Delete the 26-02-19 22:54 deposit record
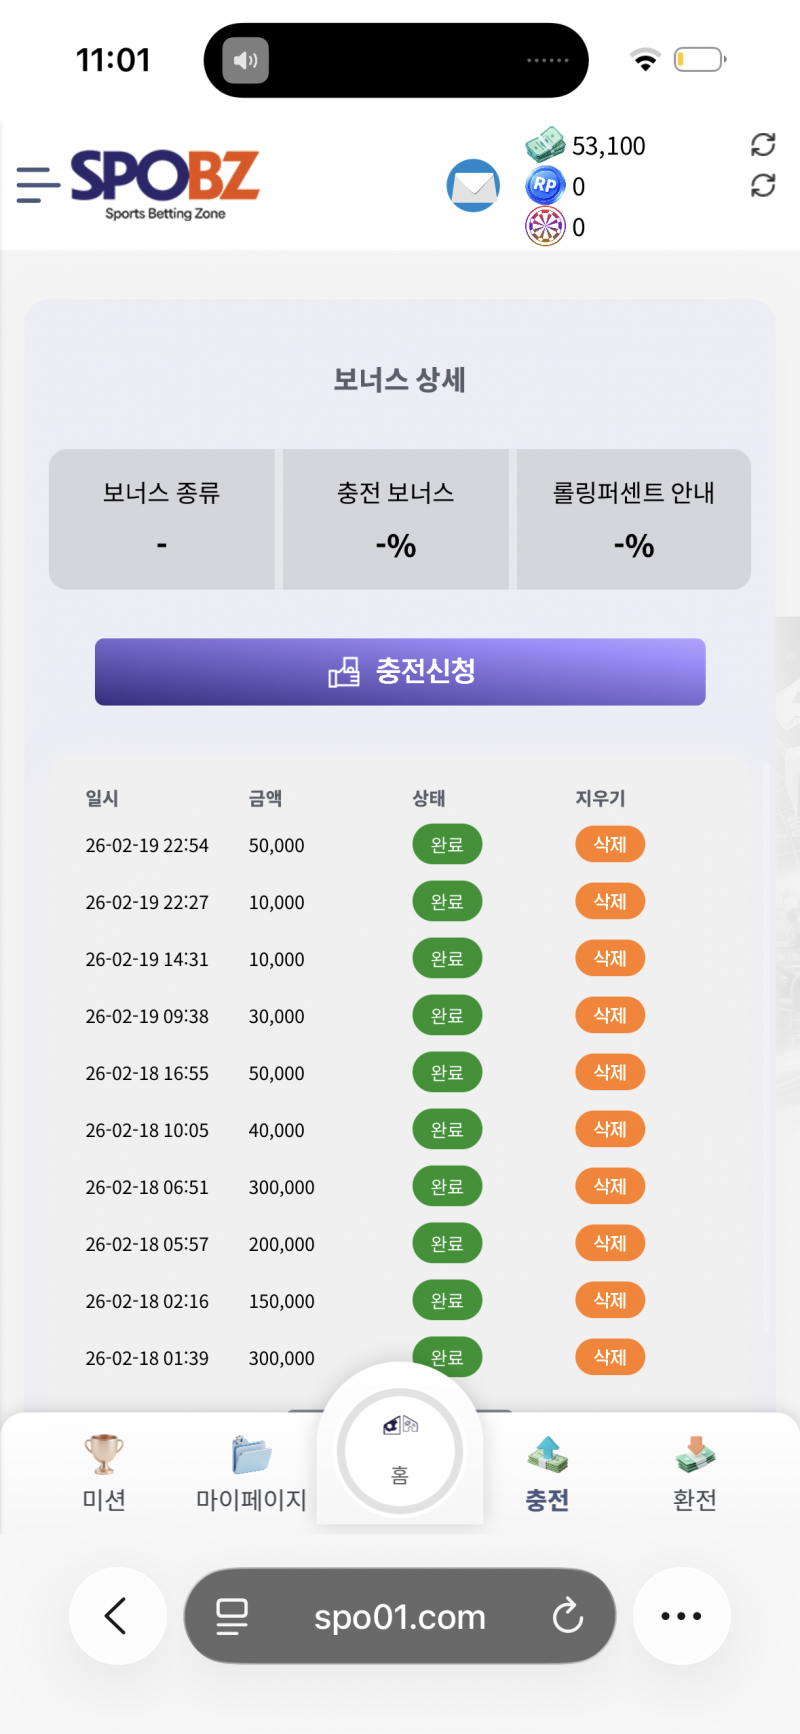Screen dimensions: 800x1734 tap(610, 844)
